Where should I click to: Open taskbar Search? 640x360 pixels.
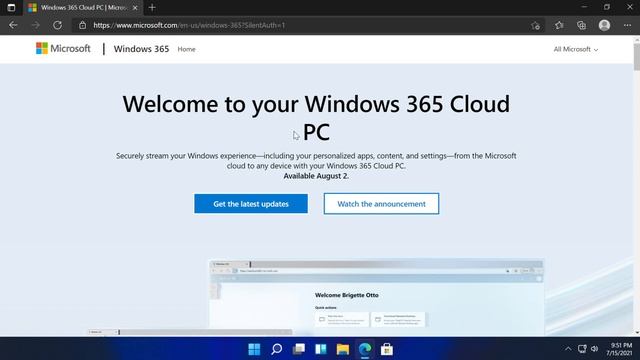pyautogui.click(x=277, y=349)
